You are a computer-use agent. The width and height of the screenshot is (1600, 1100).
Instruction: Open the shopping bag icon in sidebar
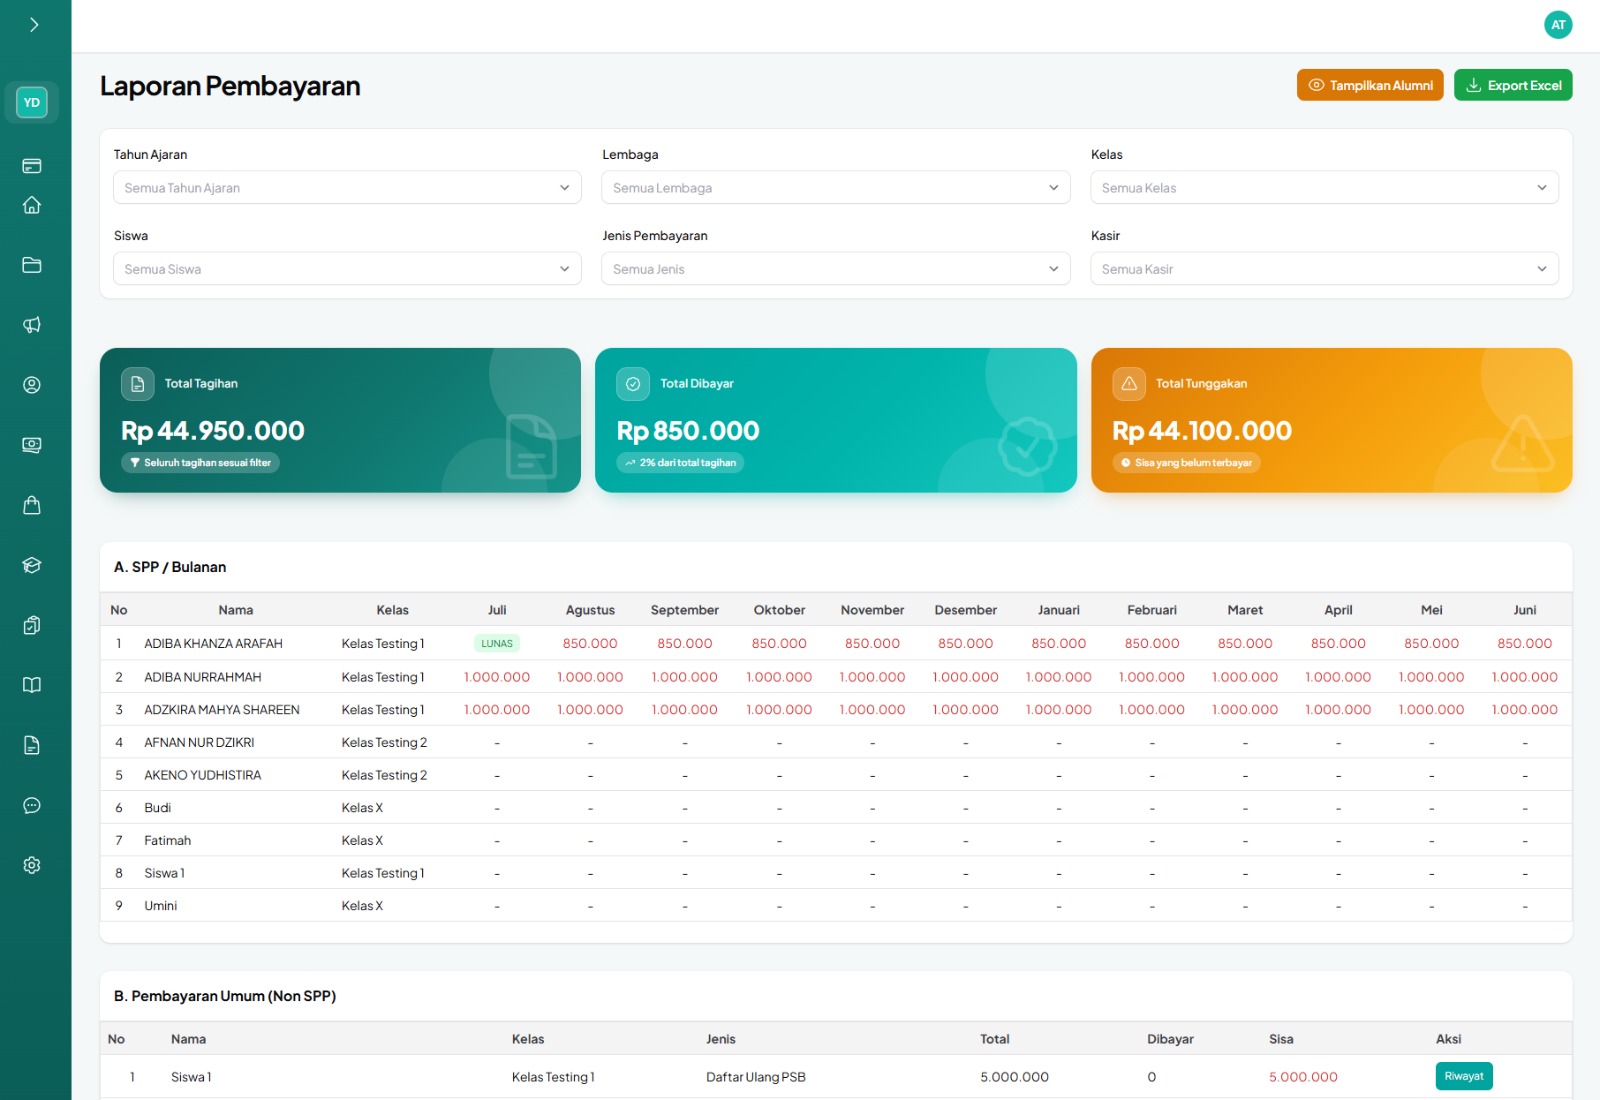(32, 505)
